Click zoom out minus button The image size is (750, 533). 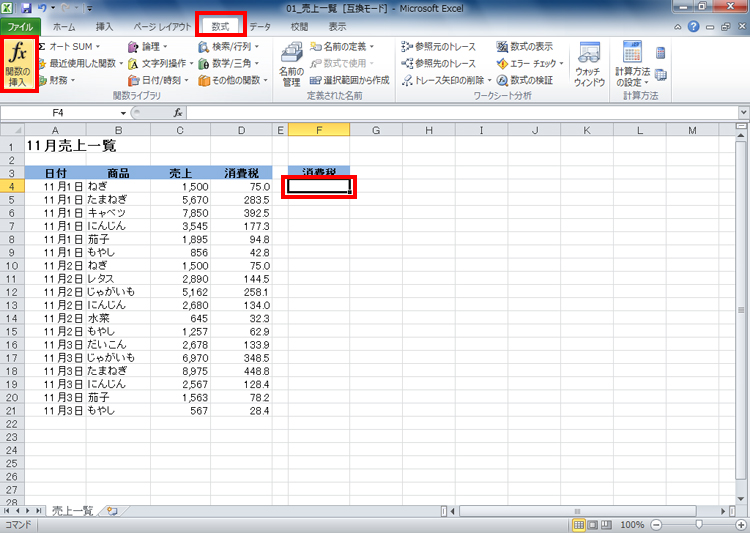[656, 525]
